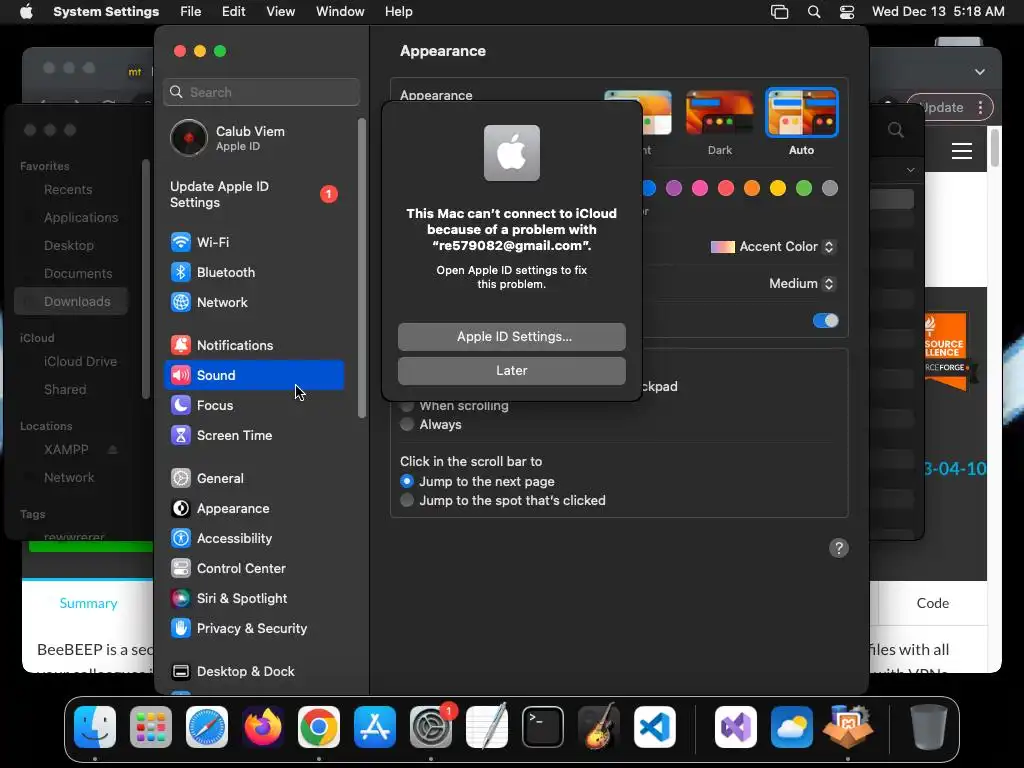Expand the chevron in background window titlebar

pyautogui.click(x=980, y=72)
